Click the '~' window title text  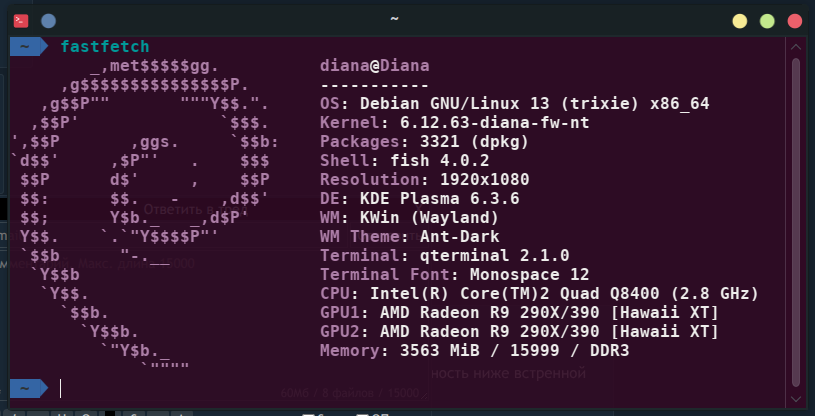point(395,19)
